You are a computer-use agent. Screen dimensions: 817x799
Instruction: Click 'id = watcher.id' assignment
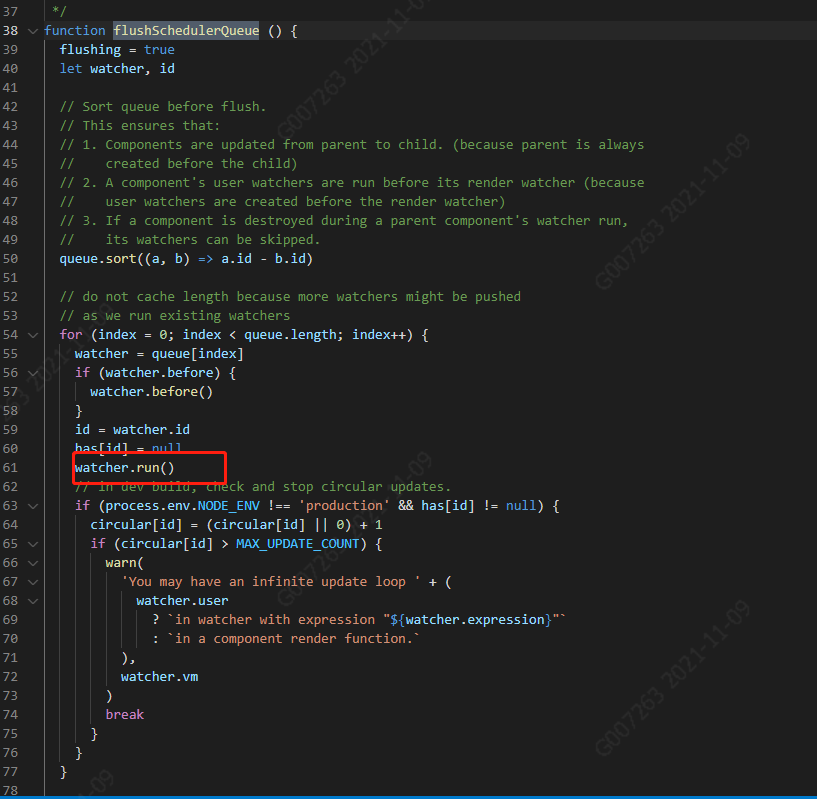tap(132, 430)
